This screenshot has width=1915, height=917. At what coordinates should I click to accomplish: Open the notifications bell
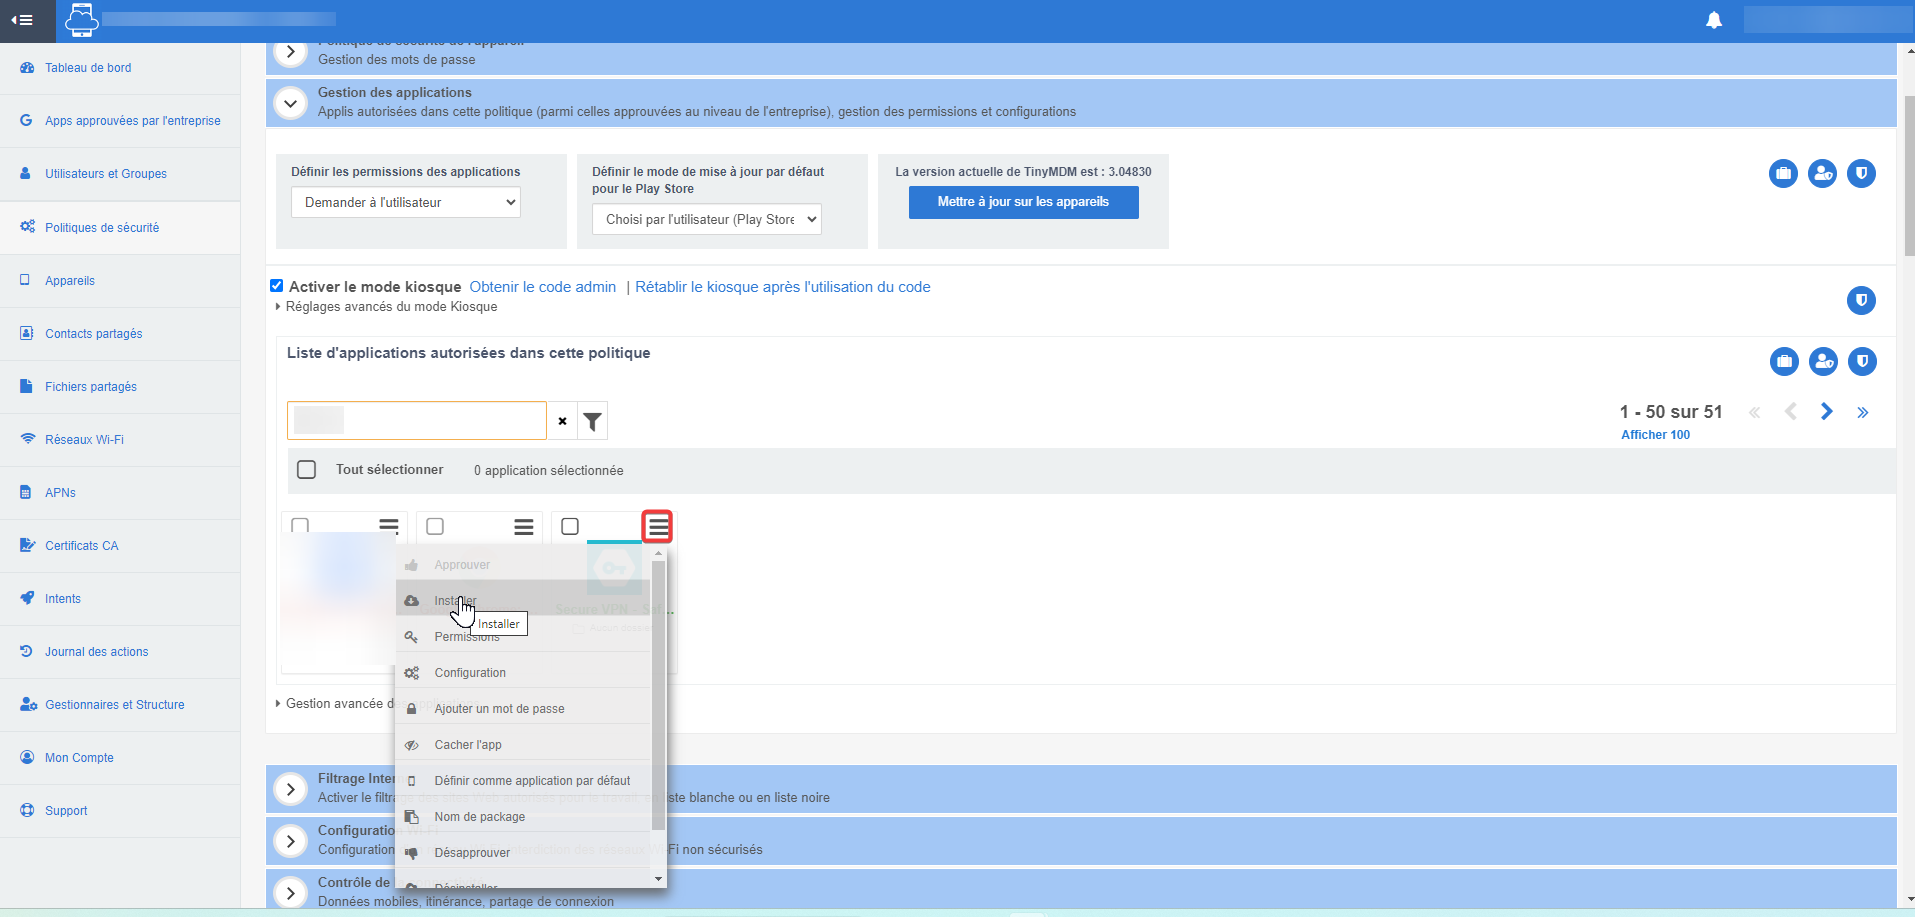point(1714,20)
